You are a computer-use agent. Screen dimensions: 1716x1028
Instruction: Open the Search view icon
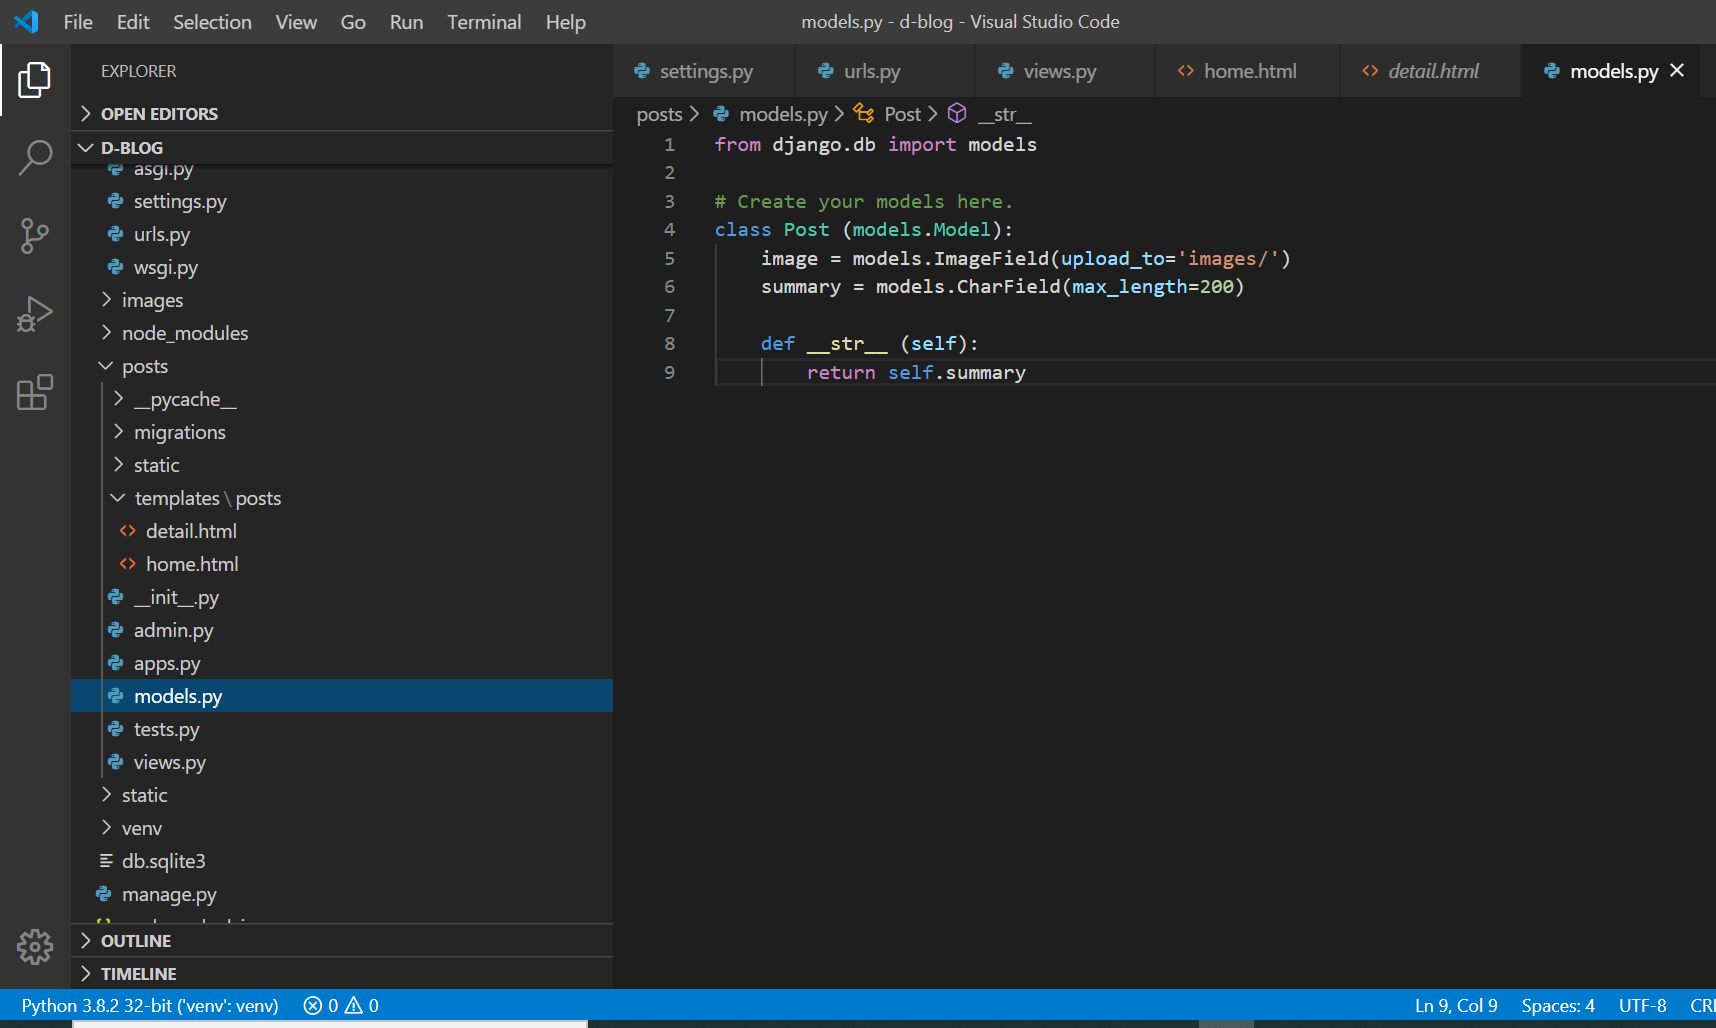(35, 157)
